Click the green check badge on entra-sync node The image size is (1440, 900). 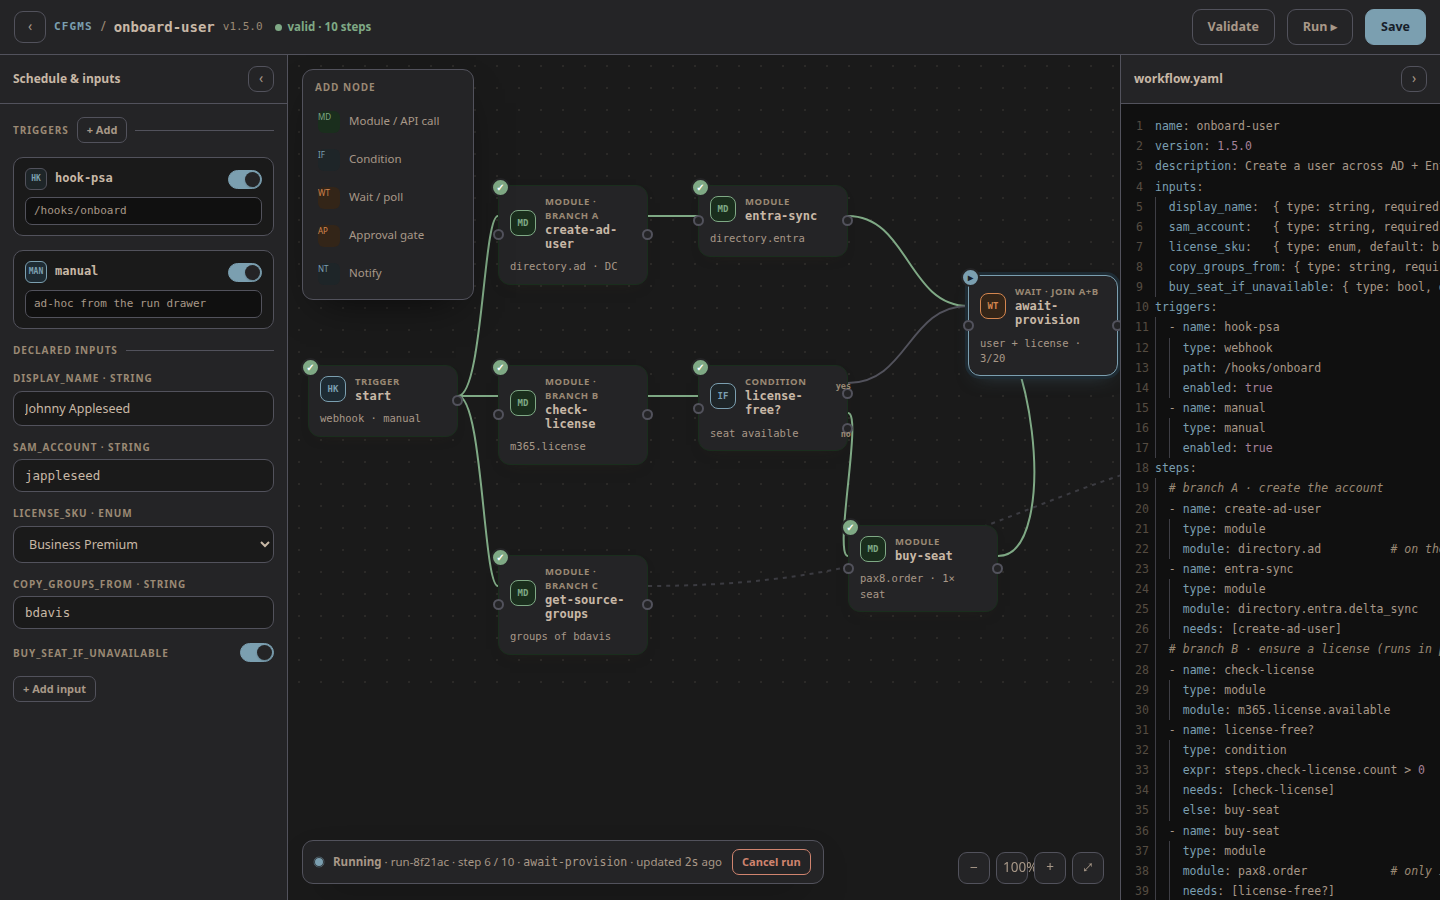[x=701, y=188]
